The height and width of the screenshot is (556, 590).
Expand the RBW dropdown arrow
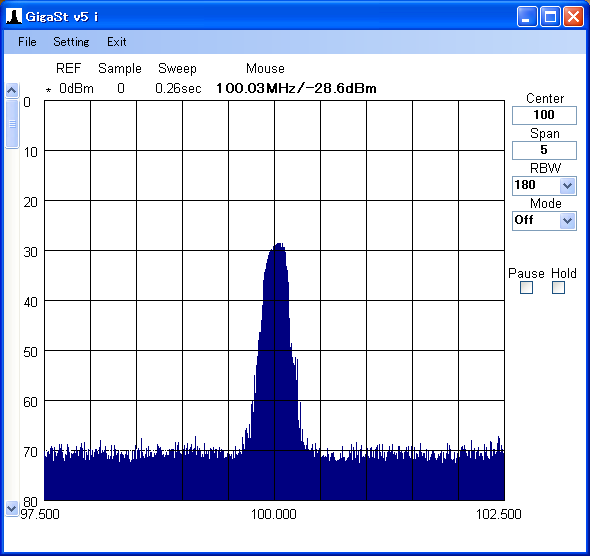tap(567, 185)
